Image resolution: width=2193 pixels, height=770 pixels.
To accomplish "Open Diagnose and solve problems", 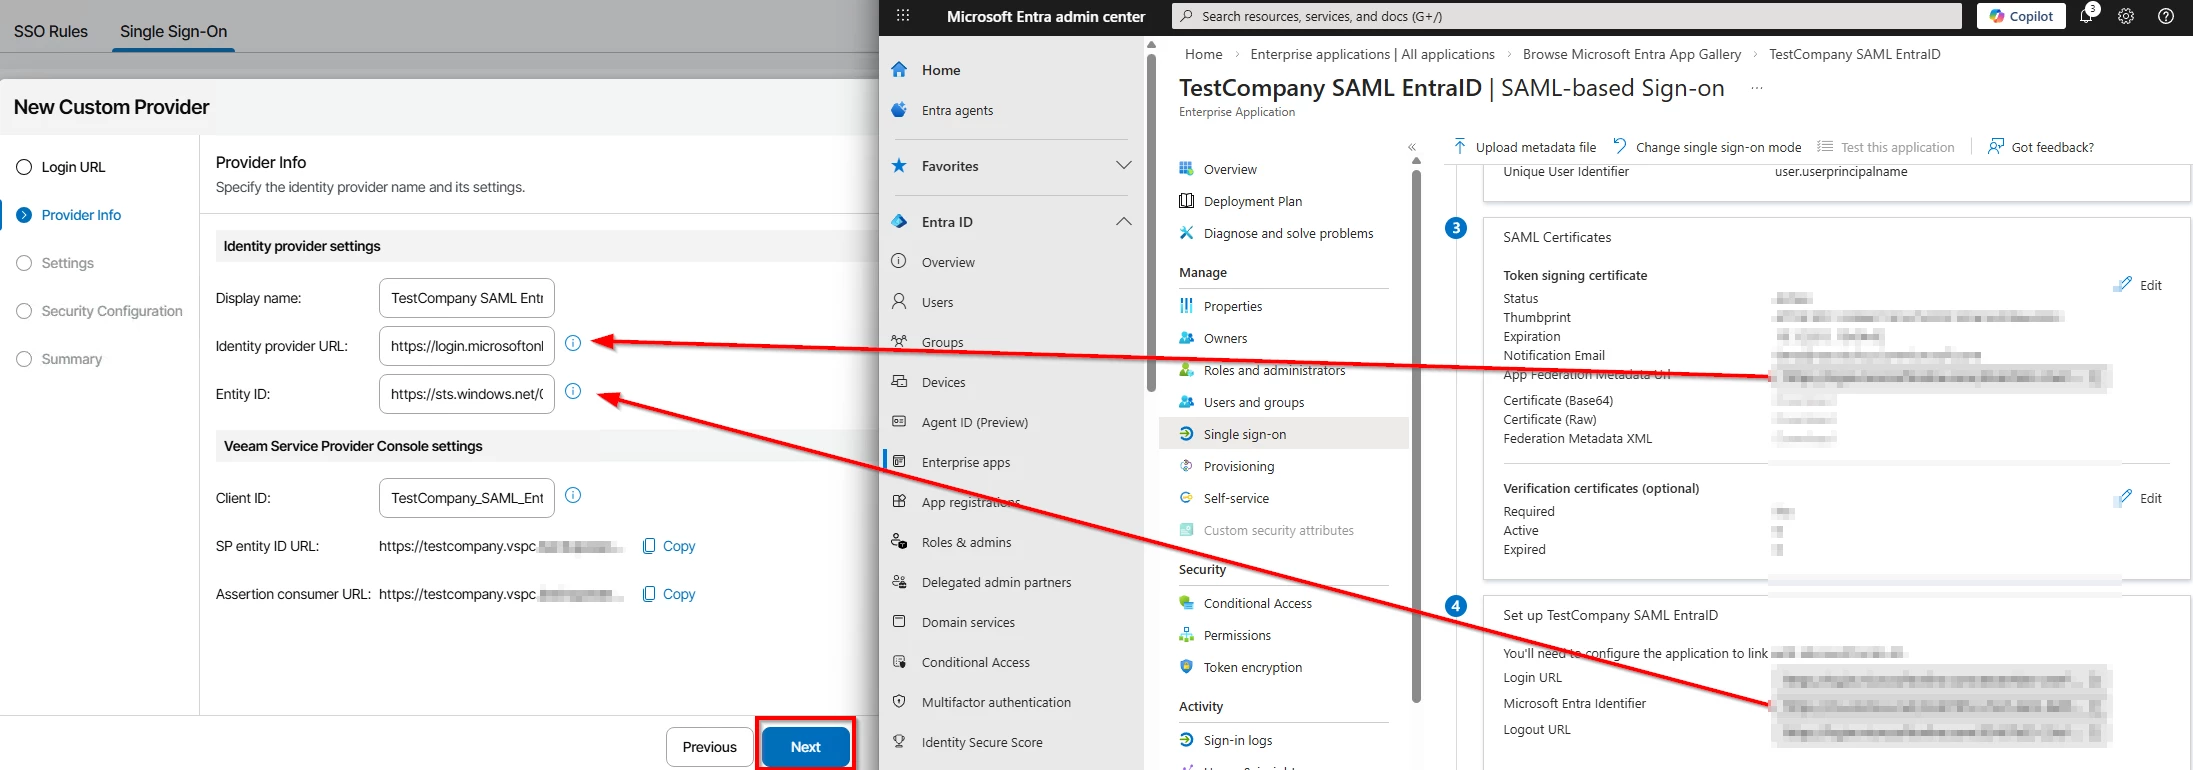I will 1288,233.
